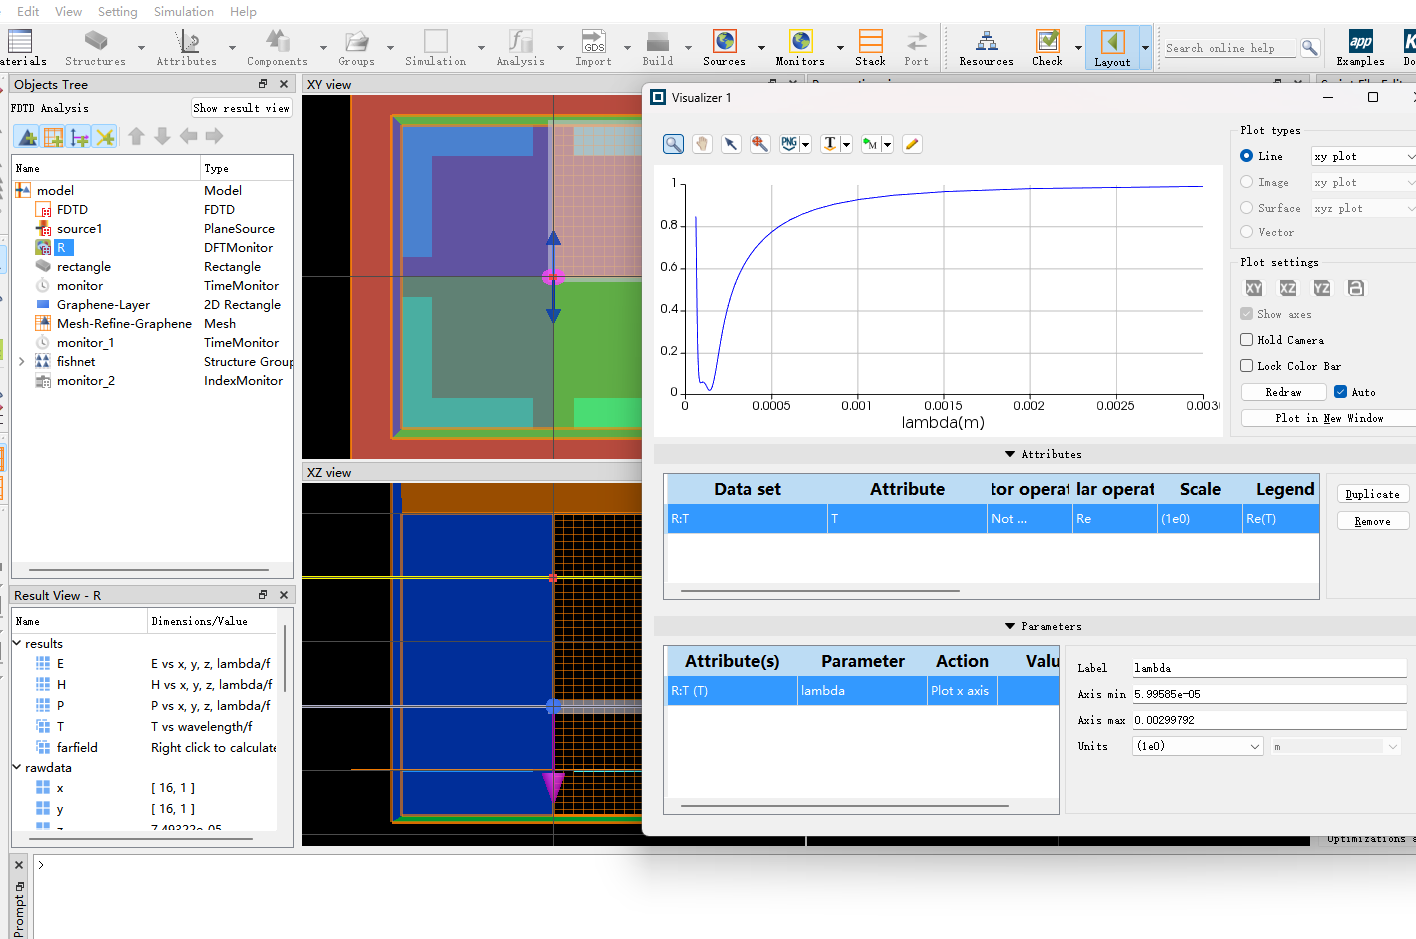Screen dimensions: 1416x939
Task: Click the Parameters table horizontal scrollbar
Action: point(847,805)
